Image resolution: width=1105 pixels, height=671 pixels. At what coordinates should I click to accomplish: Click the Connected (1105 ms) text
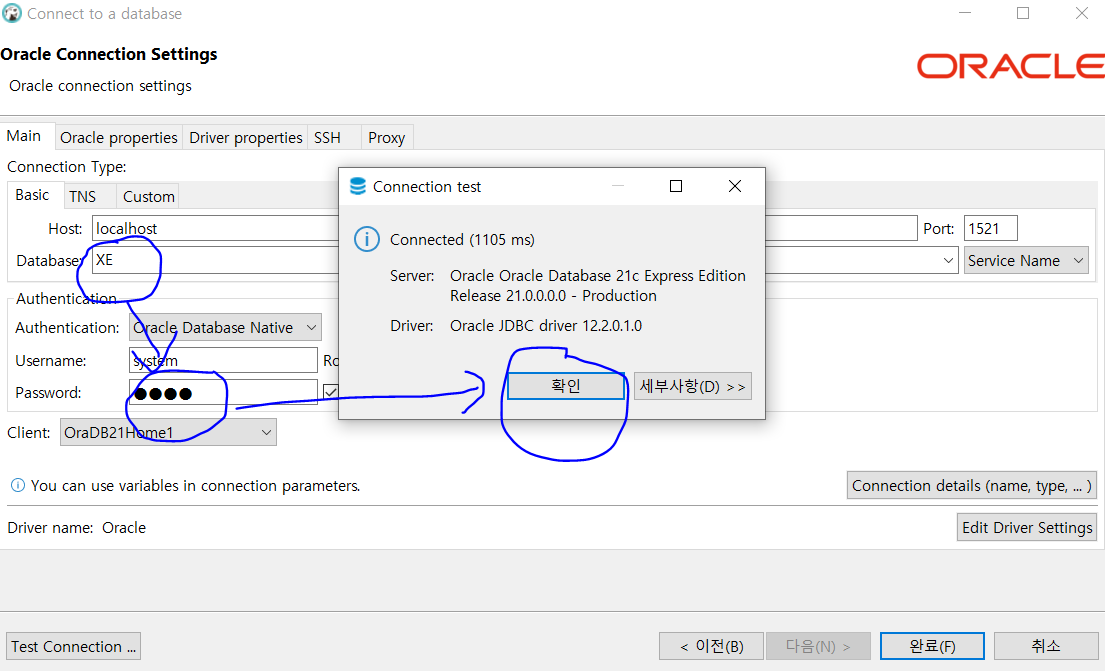pyautogui.click(x=462, y=240)
